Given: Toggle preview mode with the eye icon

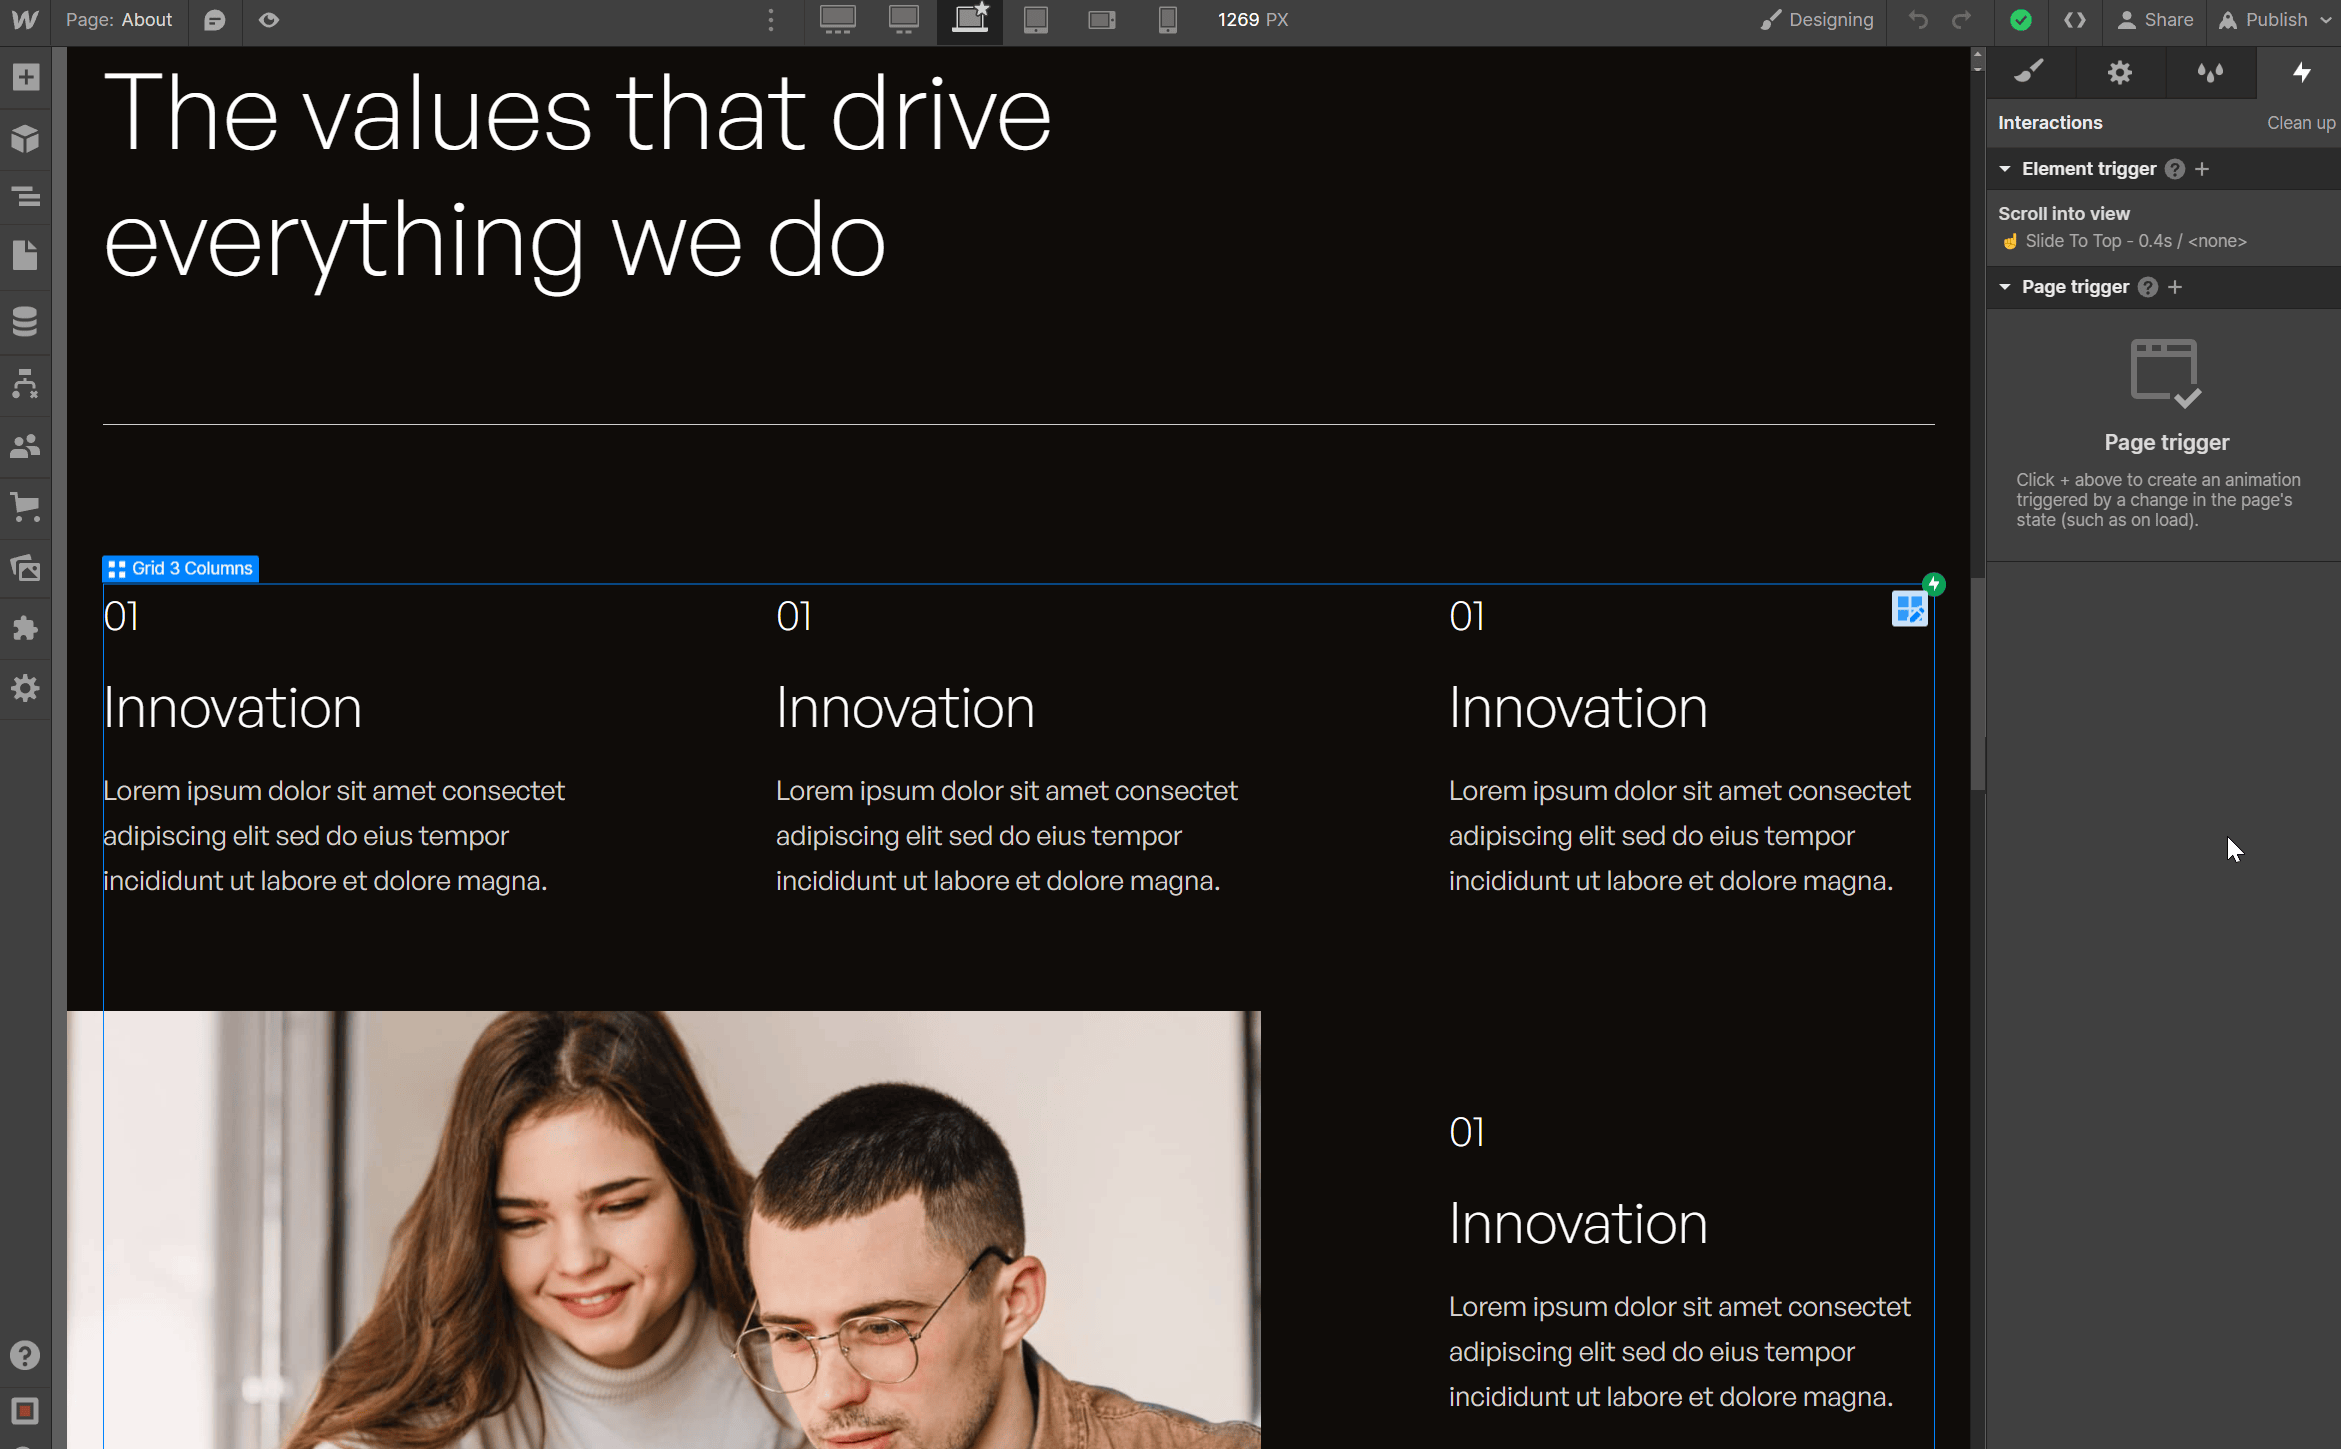Looking at the screenshot, I should [269, 19].
